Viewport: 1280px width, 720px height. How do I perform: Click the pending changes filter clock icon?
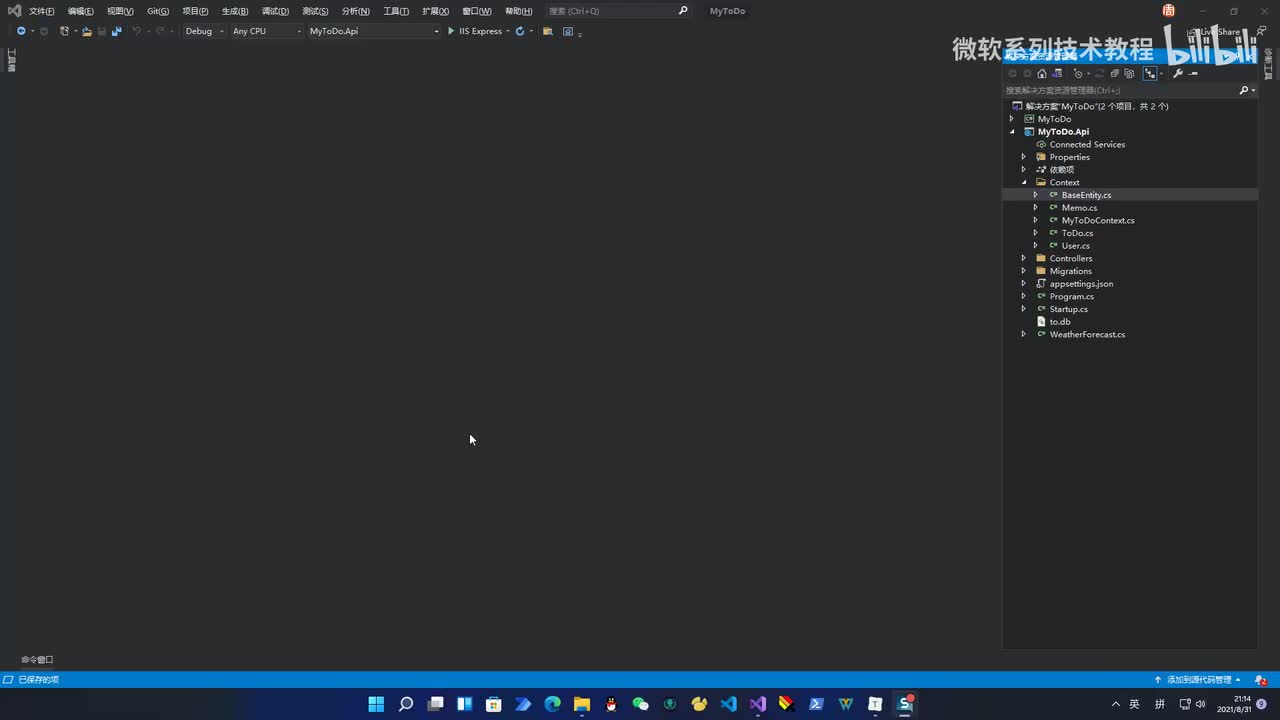(x=1078, y=73)
